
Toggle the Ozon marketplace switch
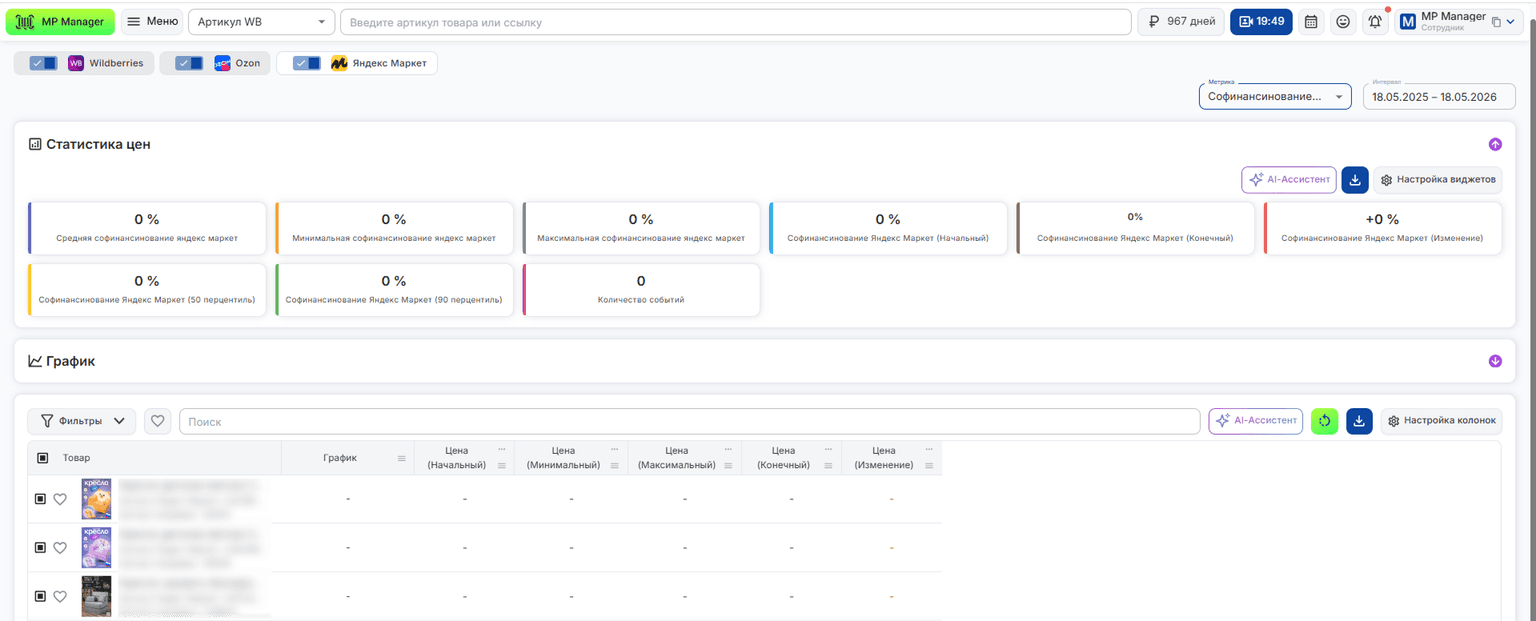coord(189,63)
